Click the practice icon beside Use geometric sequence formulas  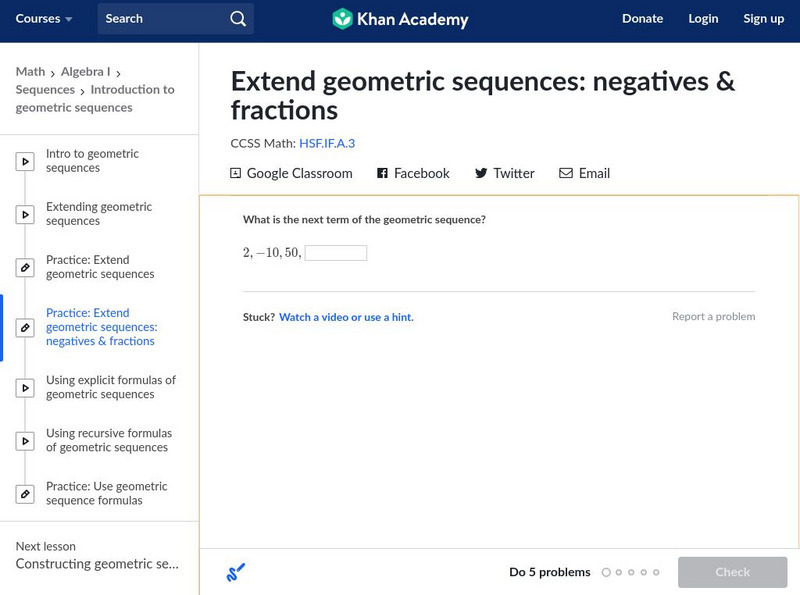pos(25,494)
